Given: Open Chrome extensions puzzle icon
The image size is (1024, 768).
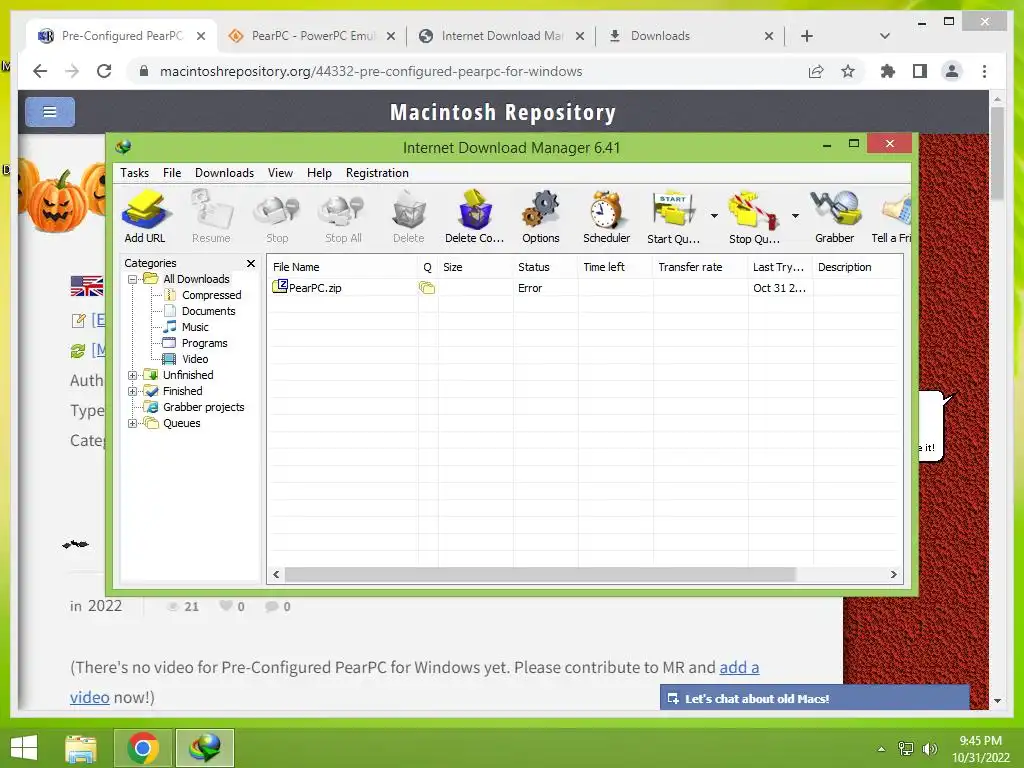Looking at the screenshot, I should 888,71.
